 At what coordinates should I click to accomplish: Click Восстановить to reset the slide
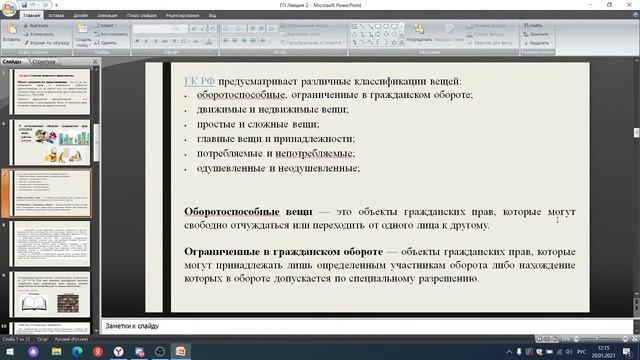click(x=111, y=34)
